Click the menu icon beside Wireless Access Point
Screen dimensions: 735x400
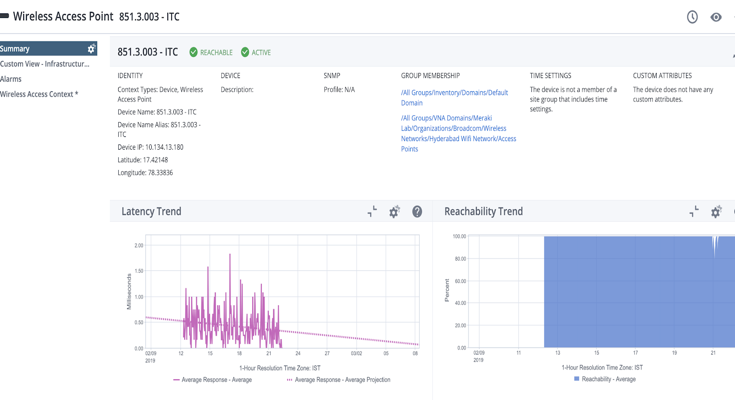pyautogui.click(x=4, y=17)
